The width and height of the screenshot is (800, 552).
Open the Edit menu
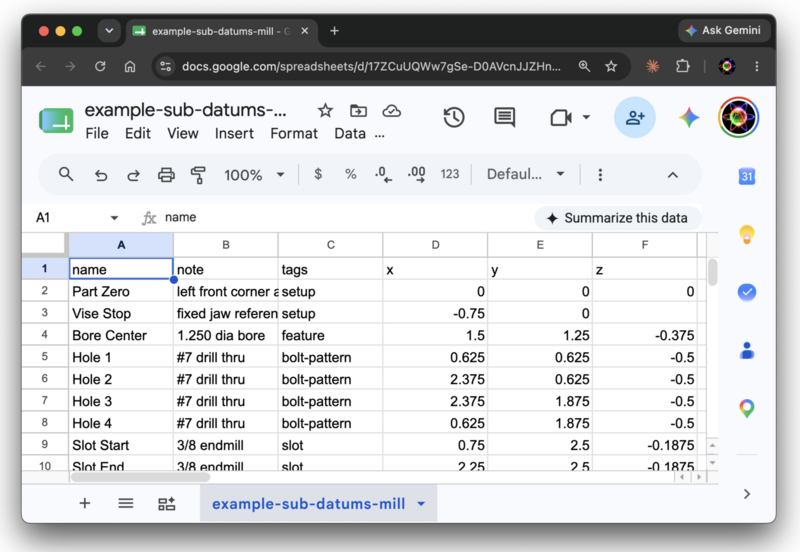tap(138, 134)
